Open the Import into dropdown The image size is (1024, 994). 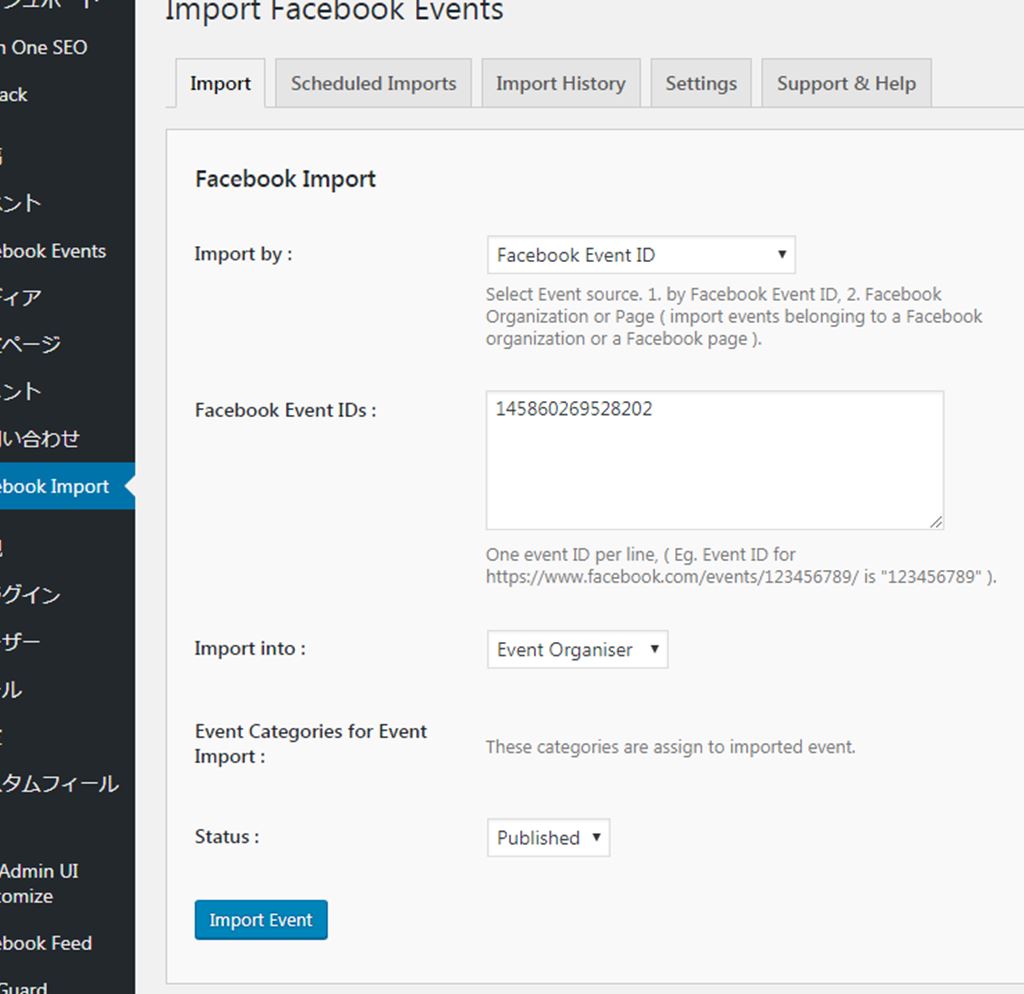577,650
